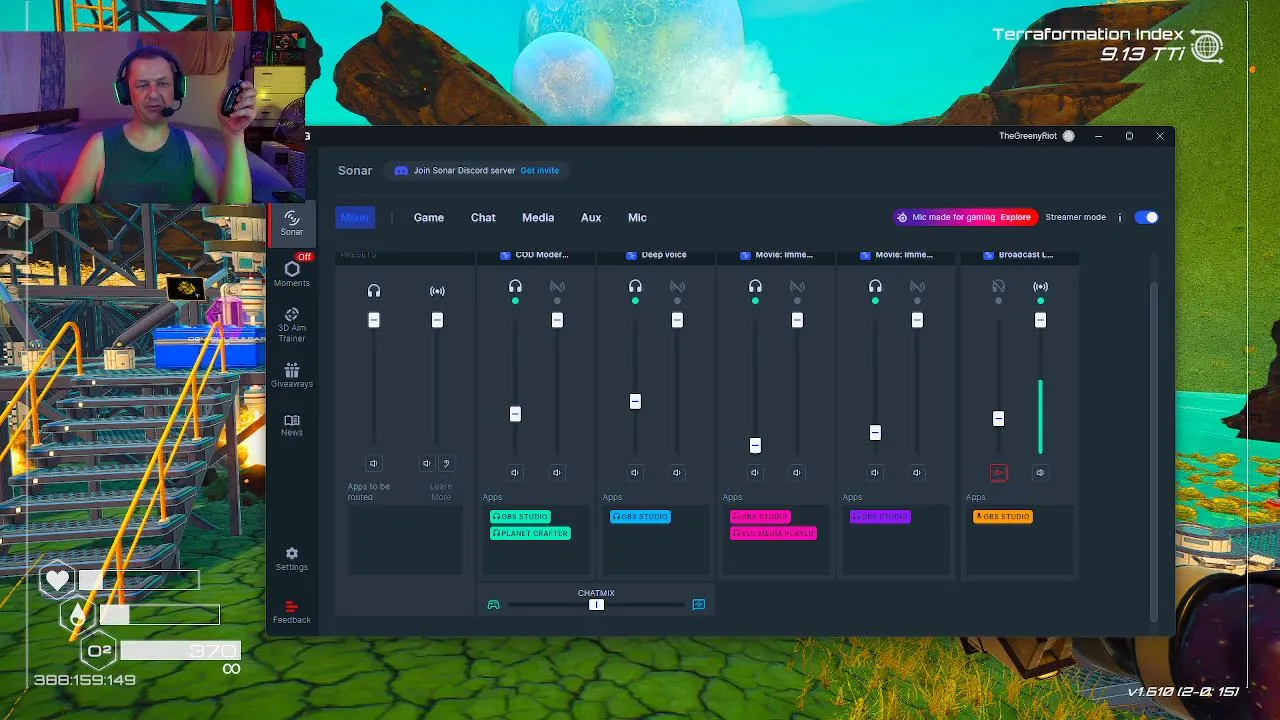
Task: Mute headphones on COD Moder... channel
Action: (515, 472)
